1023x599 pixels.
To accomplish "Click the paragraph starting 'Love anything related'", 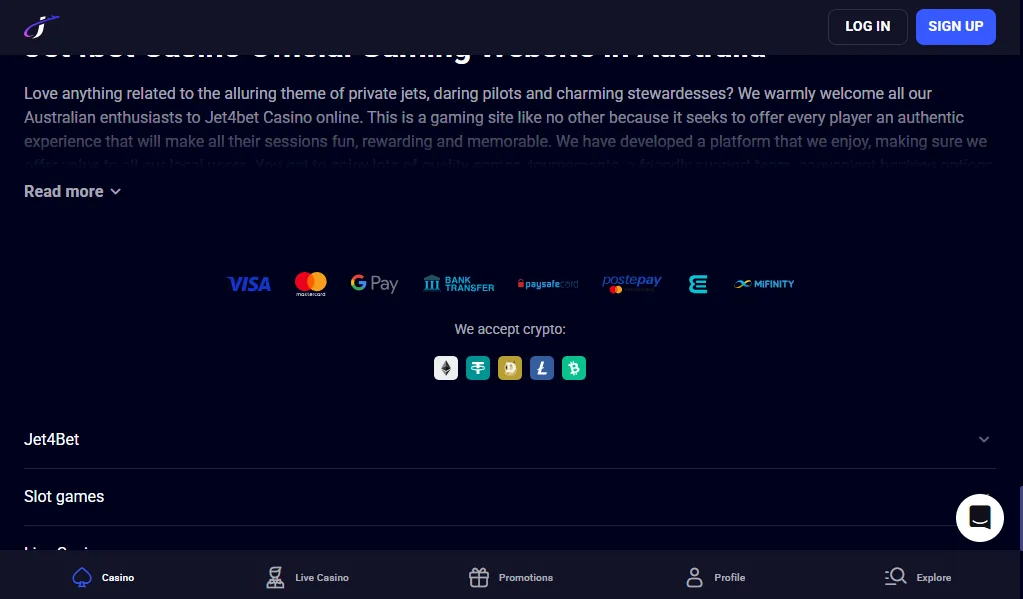I will [x=510, y=129].
